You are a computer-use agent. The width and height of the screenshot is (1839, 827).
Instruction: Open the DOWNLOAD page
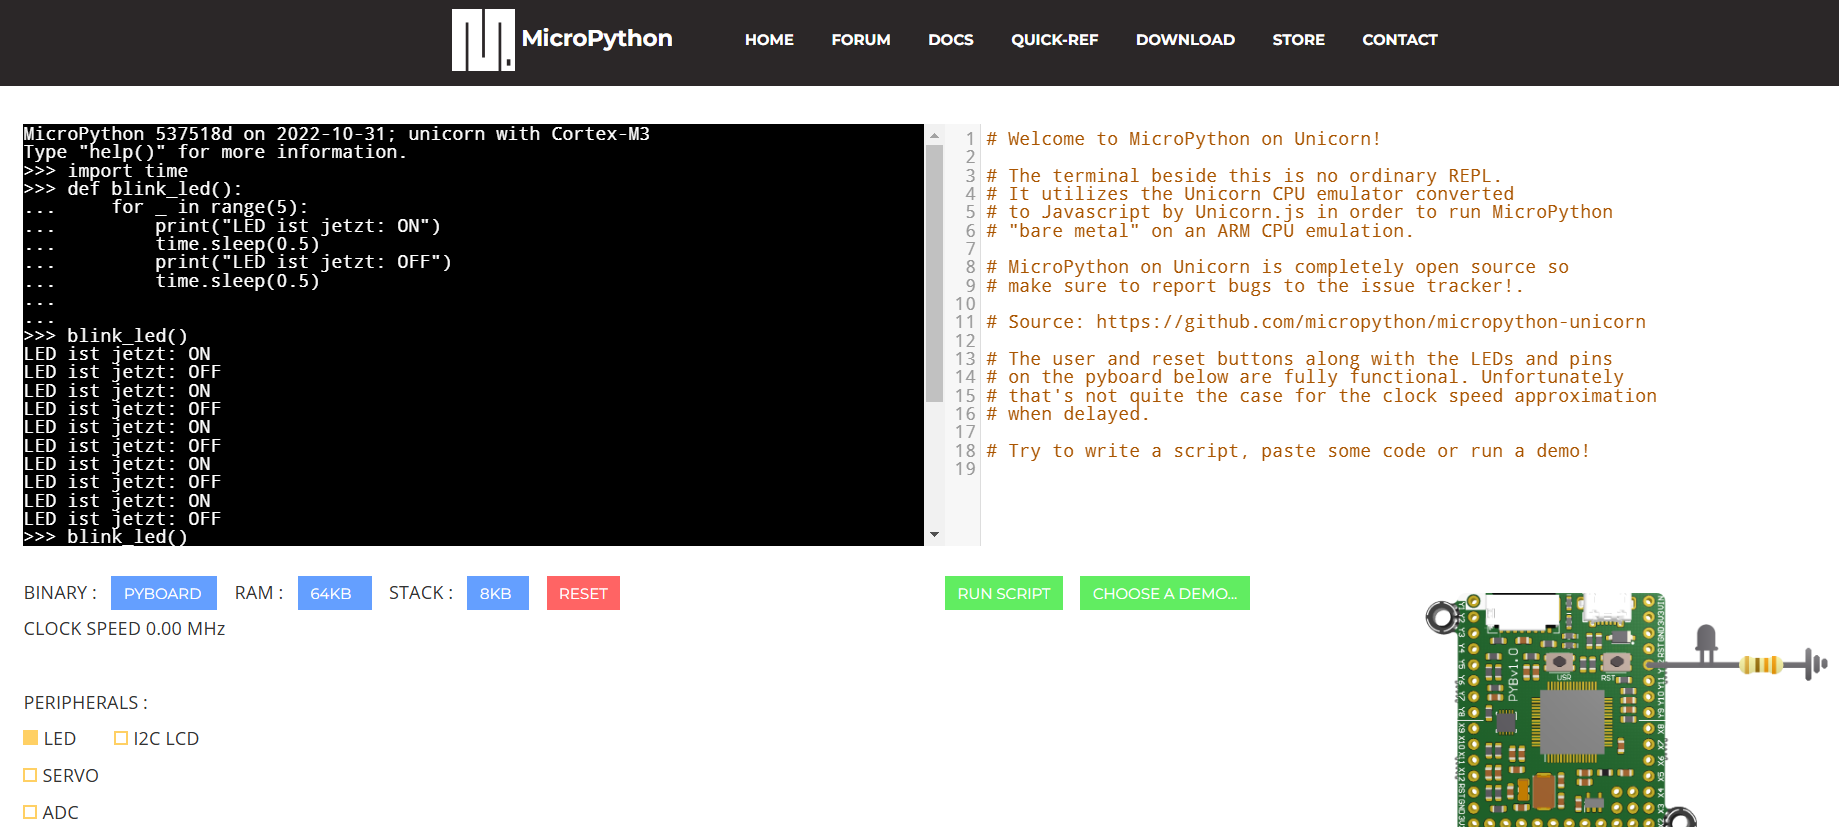(1185, 40)
